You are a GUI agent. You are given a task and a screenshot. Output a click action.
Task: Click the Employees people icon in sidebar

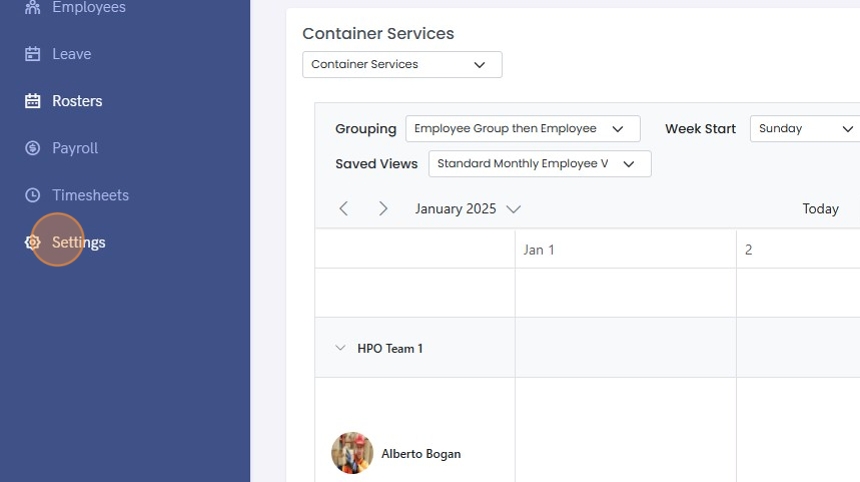33,7
